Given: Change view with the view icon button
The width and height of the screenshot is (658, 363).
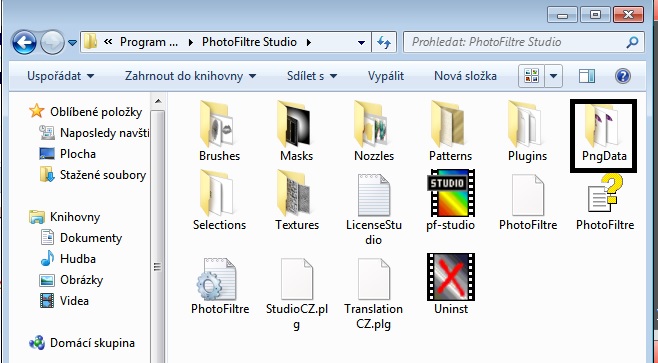Looking at the screenshot, I should point(531,76).
